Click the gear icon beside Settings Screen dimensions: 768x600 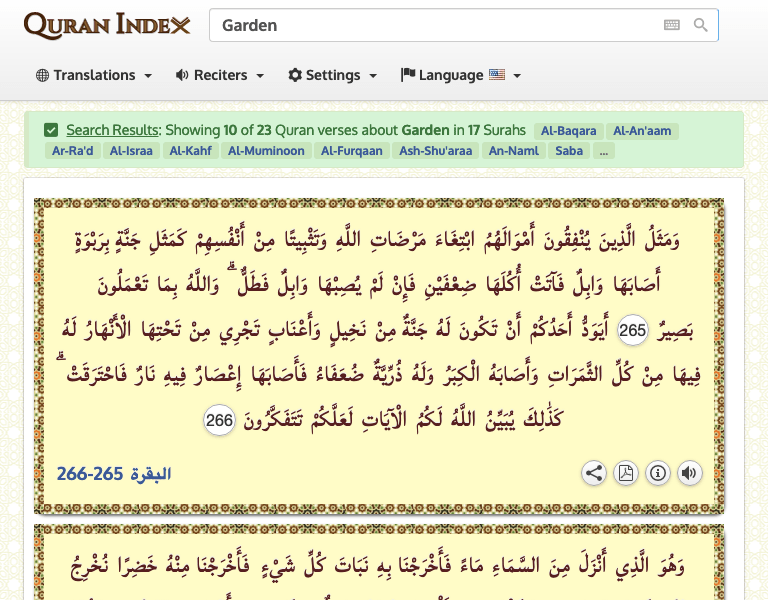tap(295, 75)
